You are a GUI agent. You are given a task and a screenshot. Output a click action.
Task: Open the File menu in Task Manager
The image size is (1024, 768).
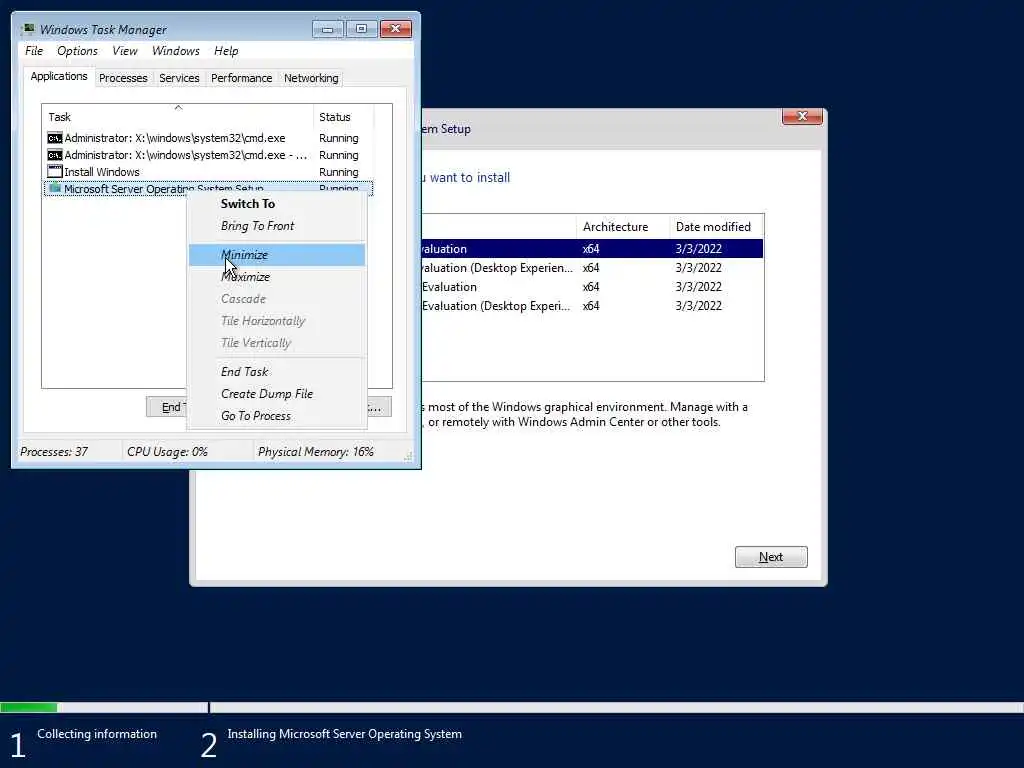coord(34,51)
